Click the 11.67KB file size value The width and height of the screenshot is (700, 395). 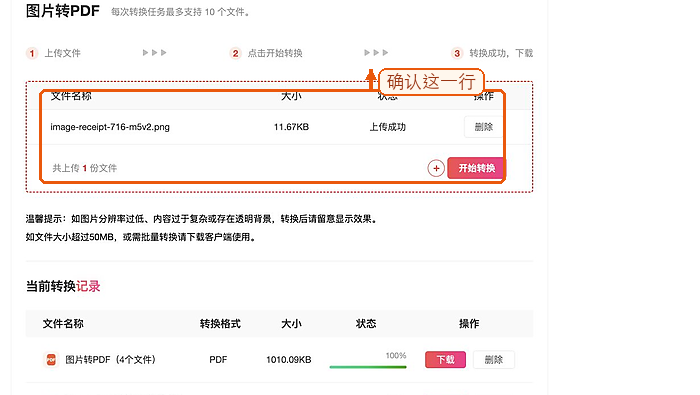(x=291, y=127)
